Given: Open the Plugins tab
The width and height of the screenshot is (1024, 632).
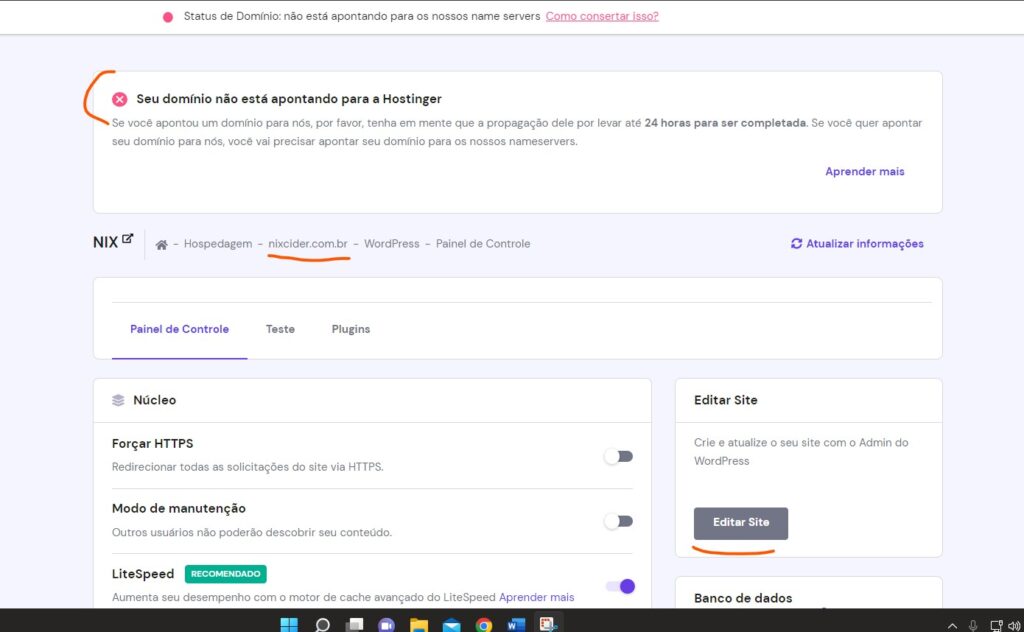Looking at the screenshot, I should coord(351,329).
